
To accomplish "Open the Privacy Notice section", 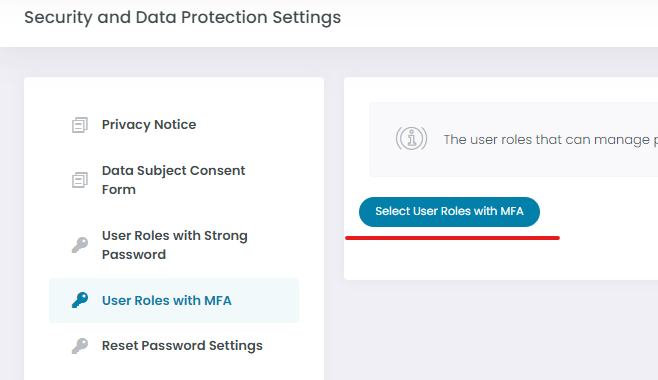I will (149, 125).
